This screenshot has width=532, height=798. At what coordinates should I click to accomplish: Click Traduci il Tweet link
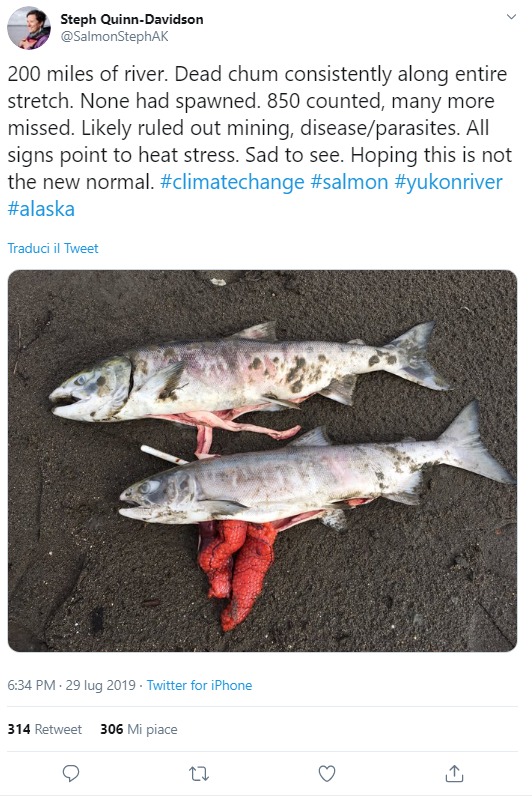pyautogui.click(x=53, y=248)
